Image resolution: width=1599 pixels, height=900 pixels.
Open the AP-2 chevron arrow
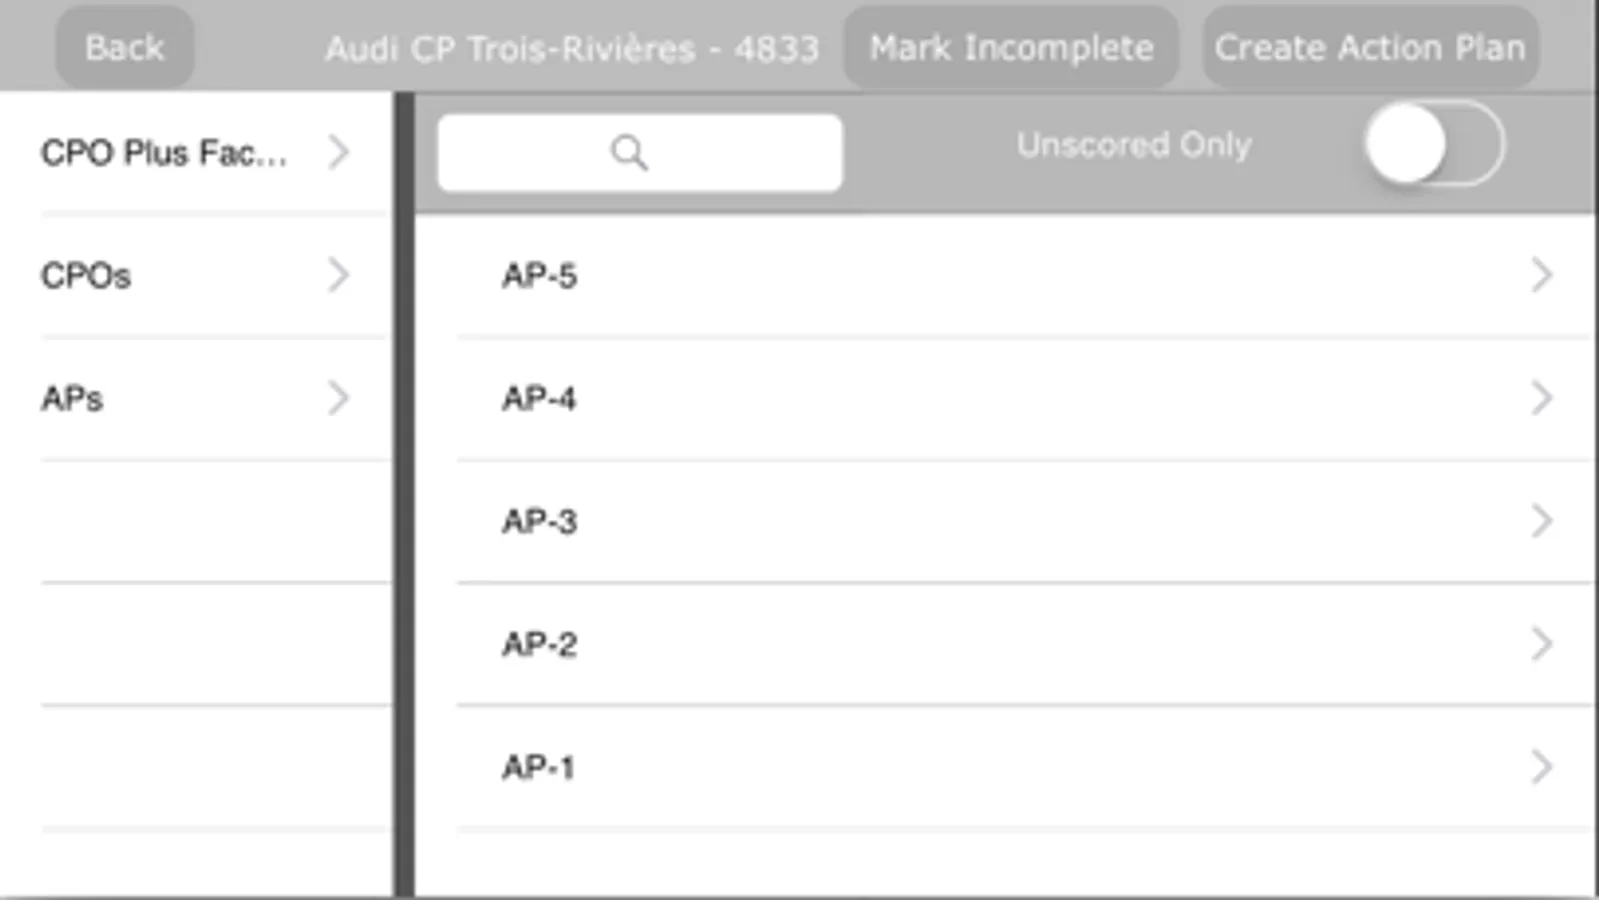pyautogui.click(x=1541, y=644)
